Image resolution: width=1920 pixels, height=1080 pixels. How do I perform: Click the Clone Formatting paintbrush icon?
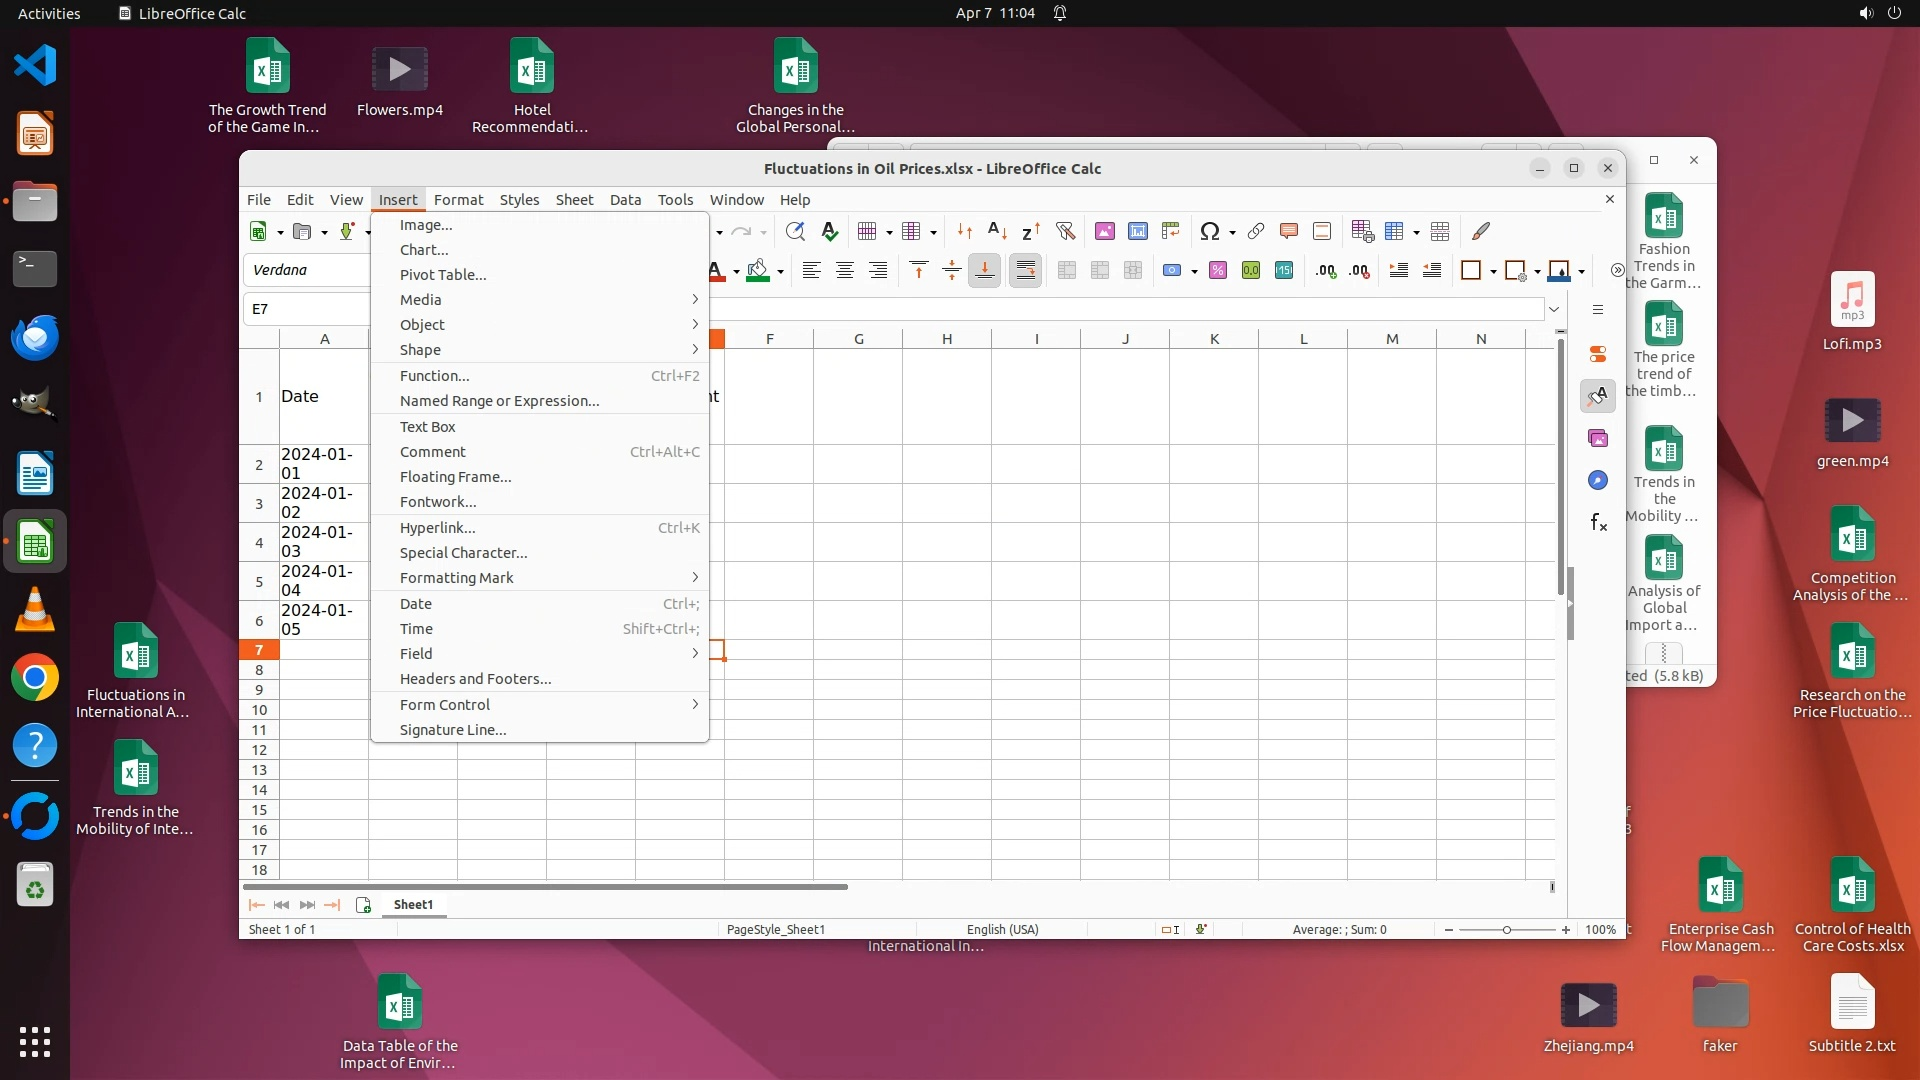coord(1481,232)
